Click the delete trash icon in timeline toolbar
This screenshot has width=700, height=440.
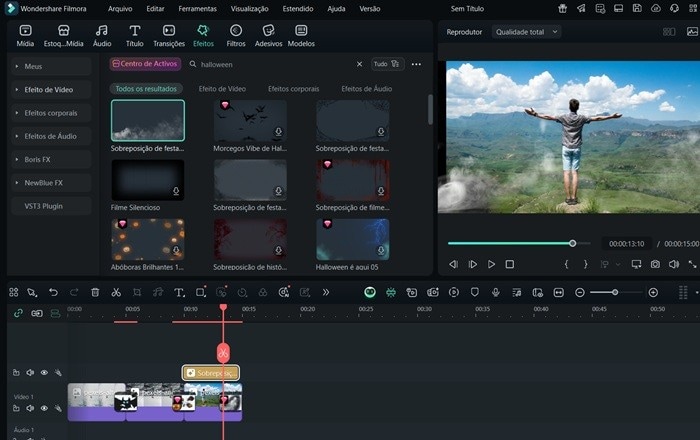click(95, 292)
